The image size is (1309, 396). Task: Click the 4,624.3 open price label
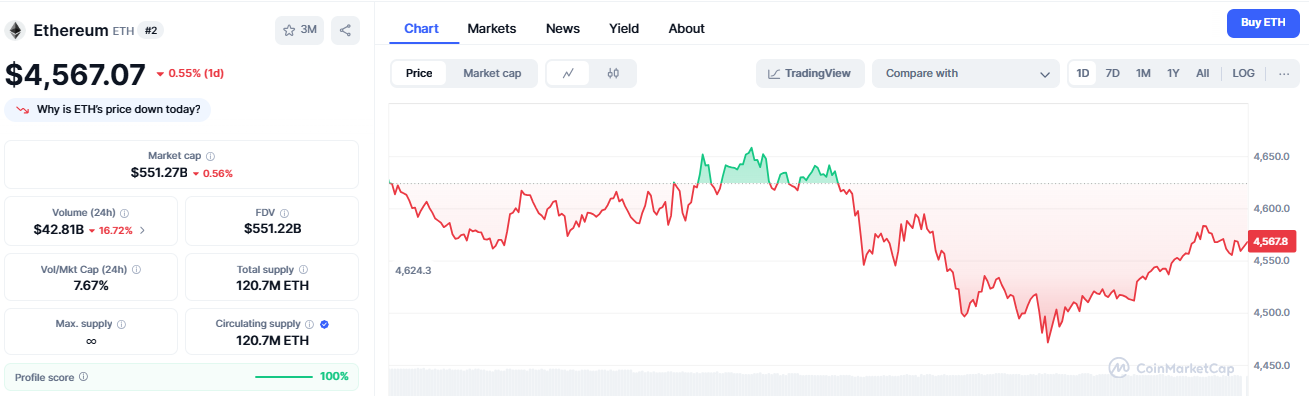413,270
